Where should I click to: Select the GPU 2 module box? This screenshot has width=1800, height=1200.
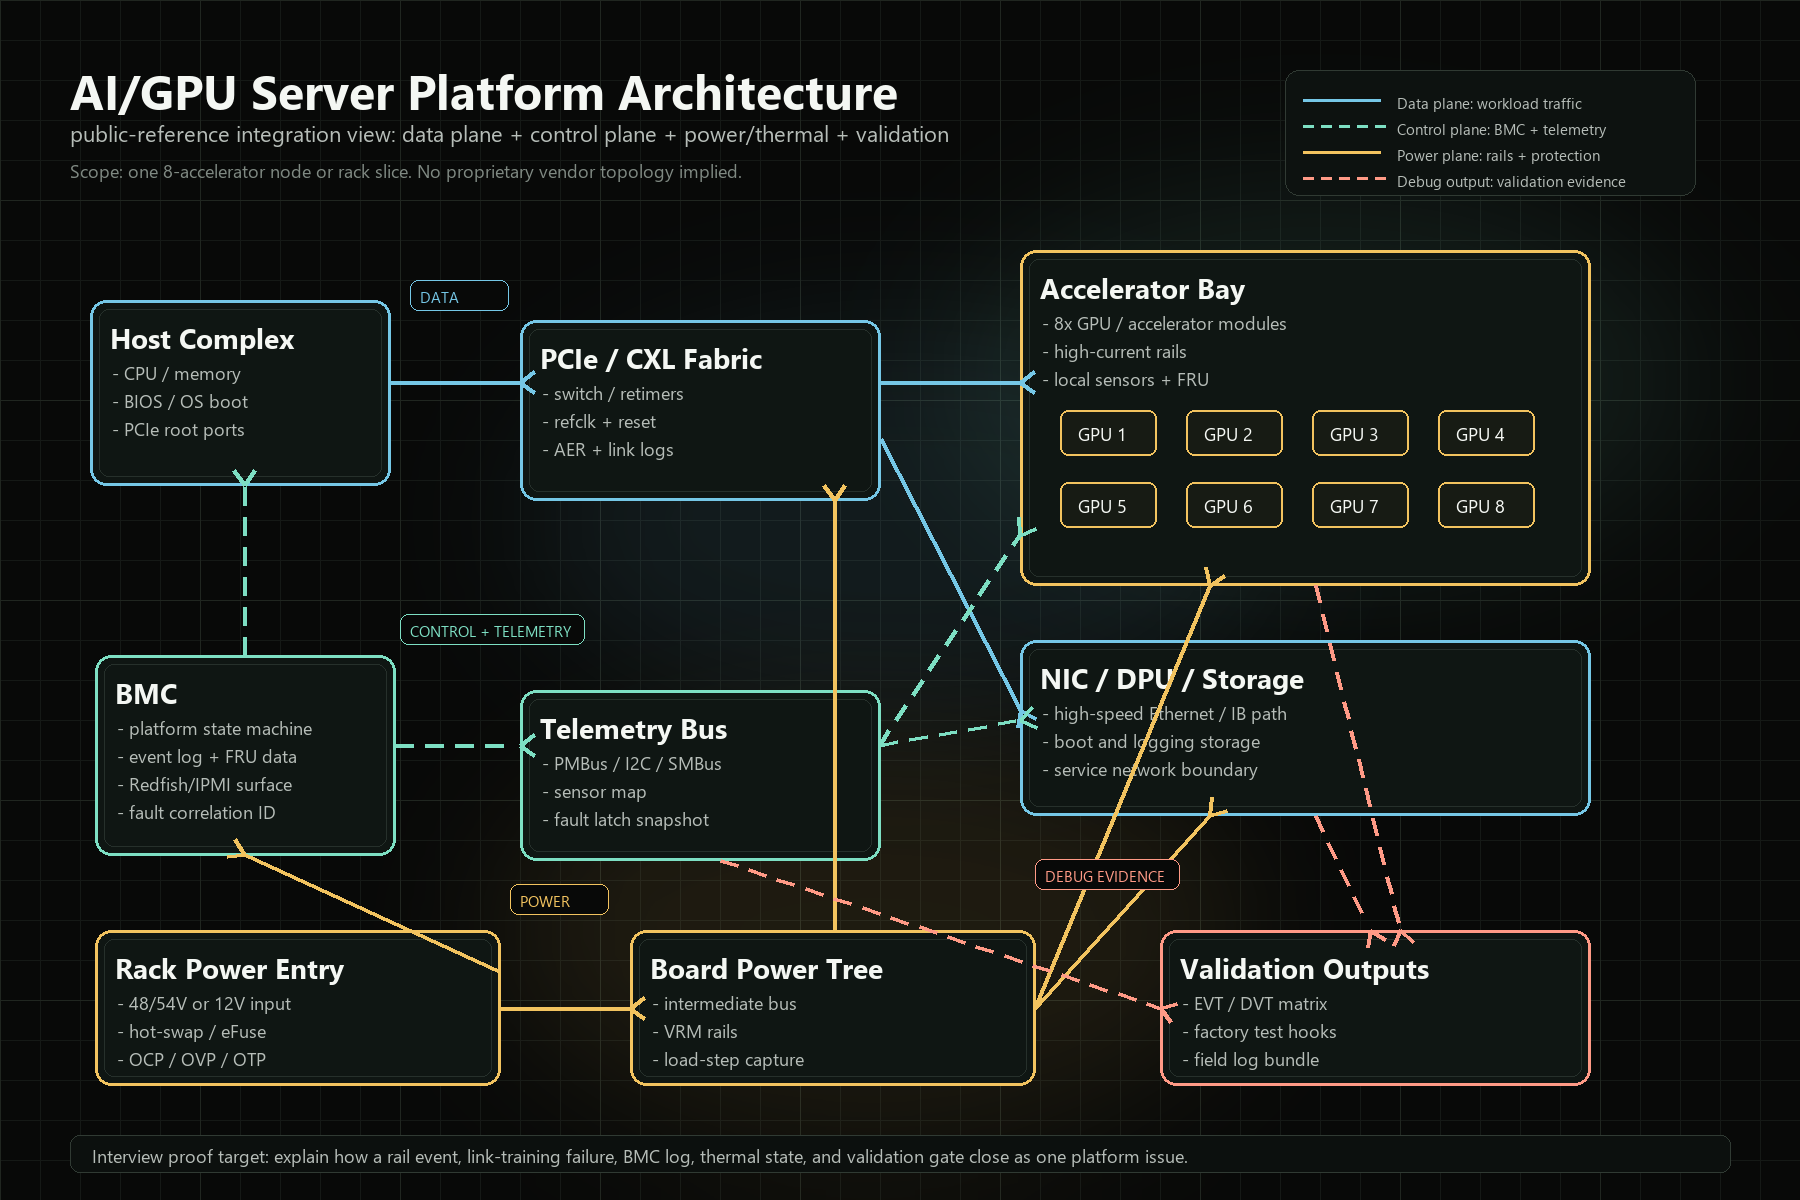pyautogui.click(x=1234, y=433)
